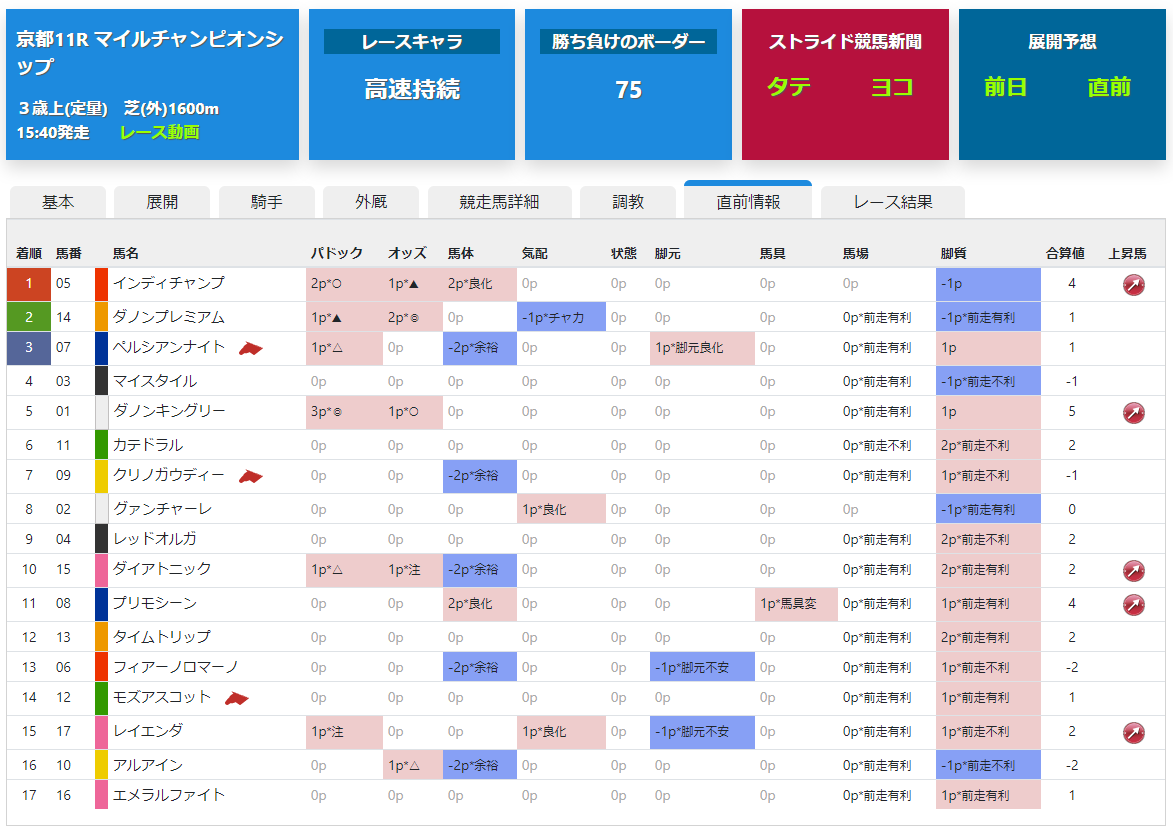Image resolution: width=1173 pixels, height=829 pixels.
Task: Click rising-horse arrow icon for レイエンダ
Action: (1133, 732)
